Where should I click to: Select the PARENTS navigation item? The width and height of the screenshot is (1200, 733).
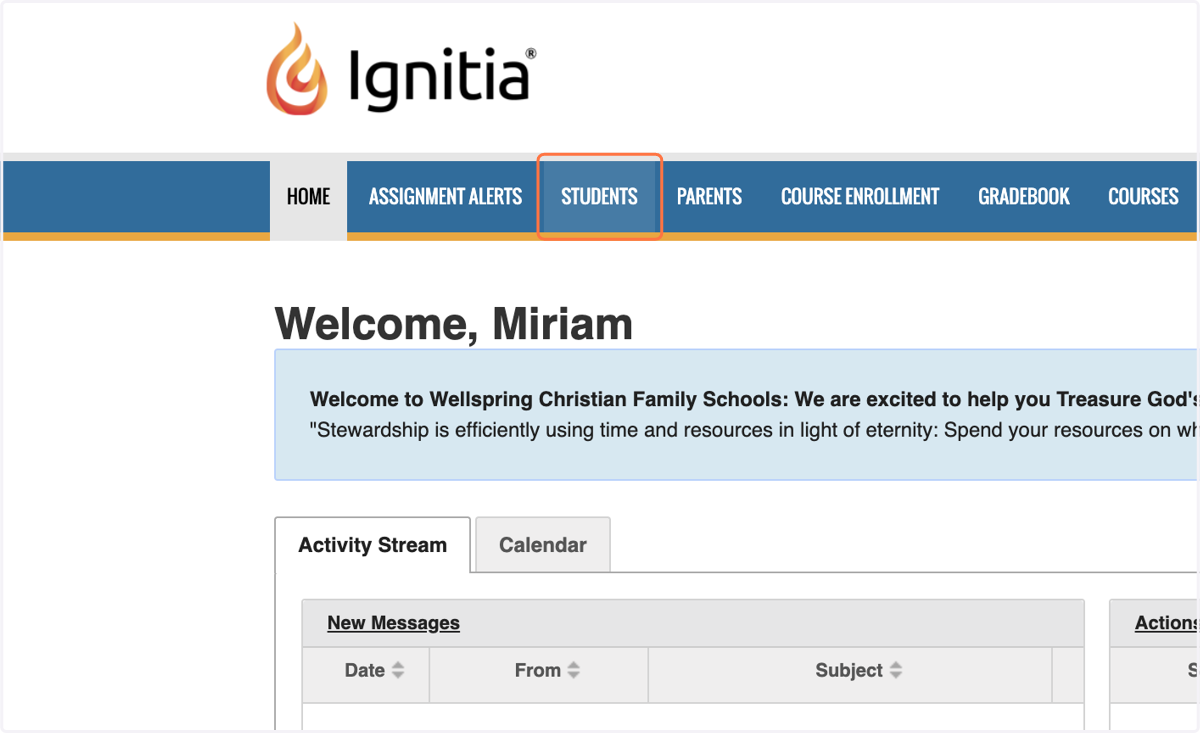[x=709, y=197]
